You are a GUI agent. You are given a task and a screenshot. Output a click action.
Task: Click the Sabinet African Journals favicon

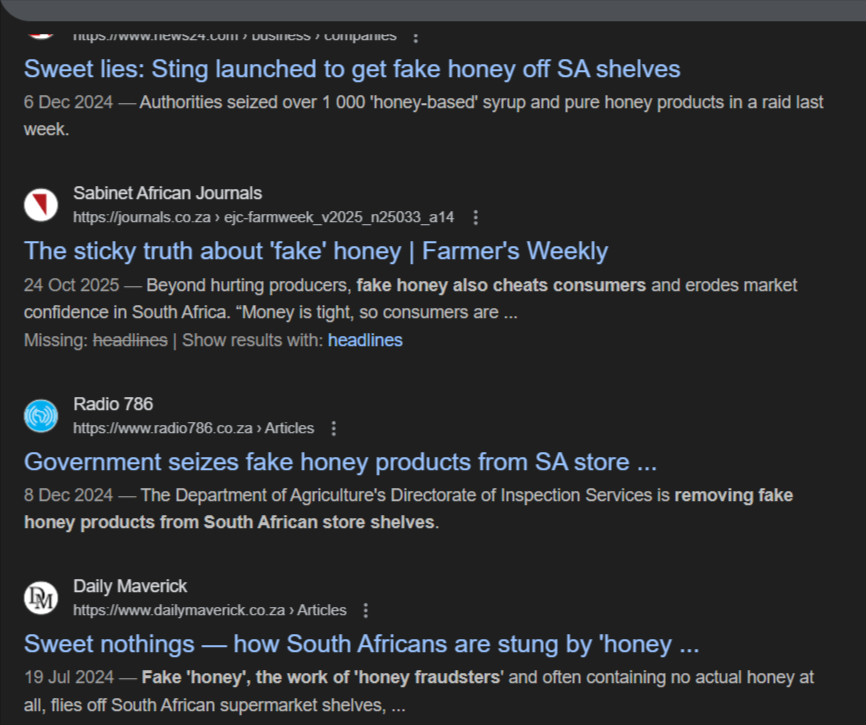pyautogui.click(x=41, y=206)
